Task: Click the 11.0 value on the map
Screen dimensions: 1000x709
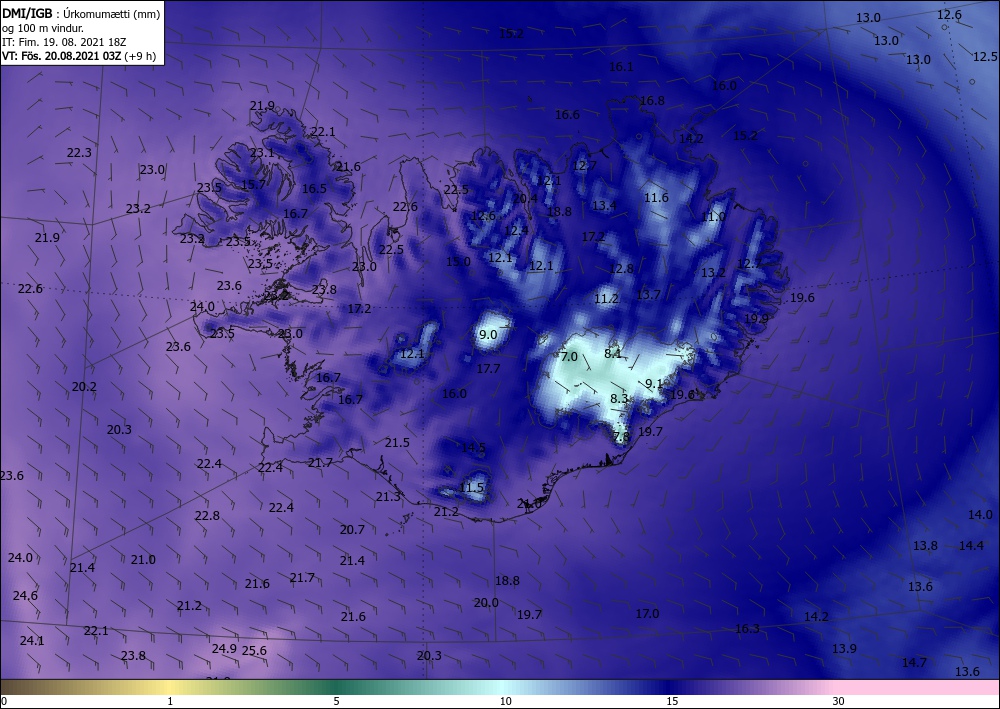Action: click(713, 217)
